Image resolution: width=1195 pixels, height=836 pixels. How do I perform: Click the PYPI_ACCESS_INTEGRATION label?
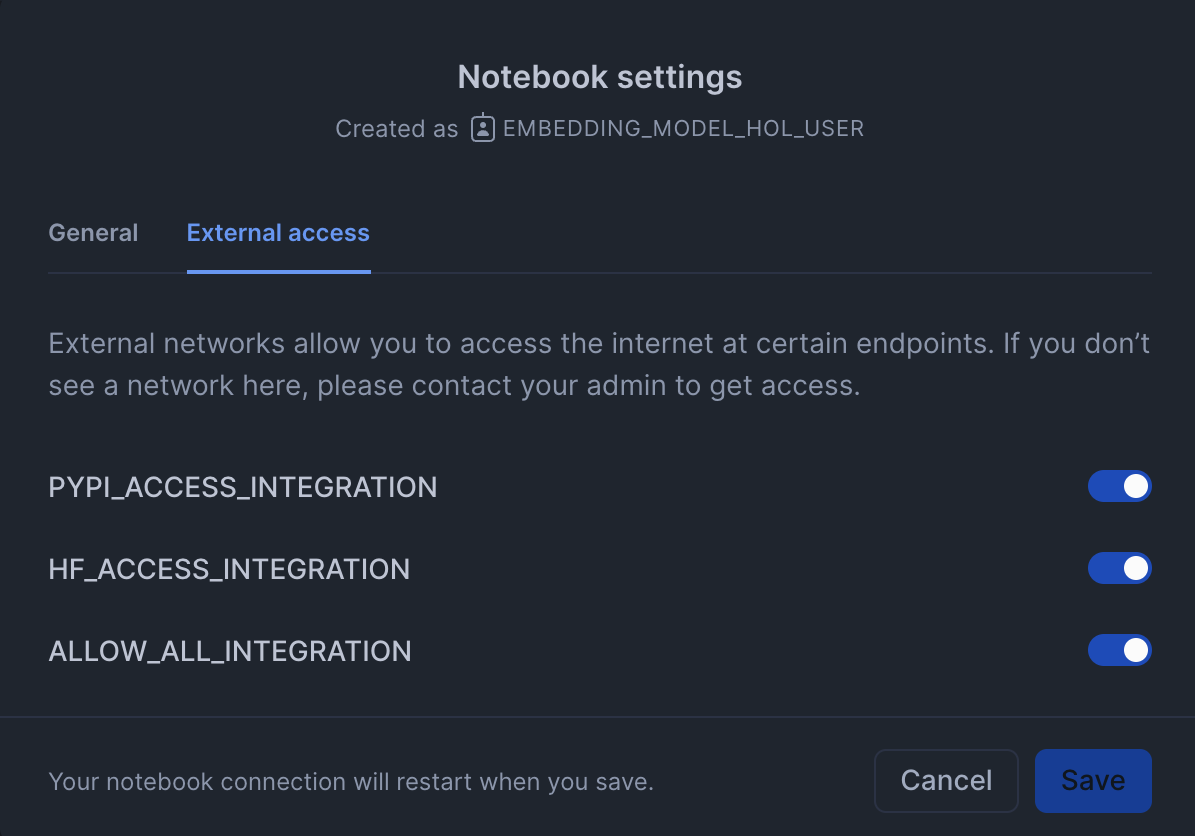coord(243,487)
